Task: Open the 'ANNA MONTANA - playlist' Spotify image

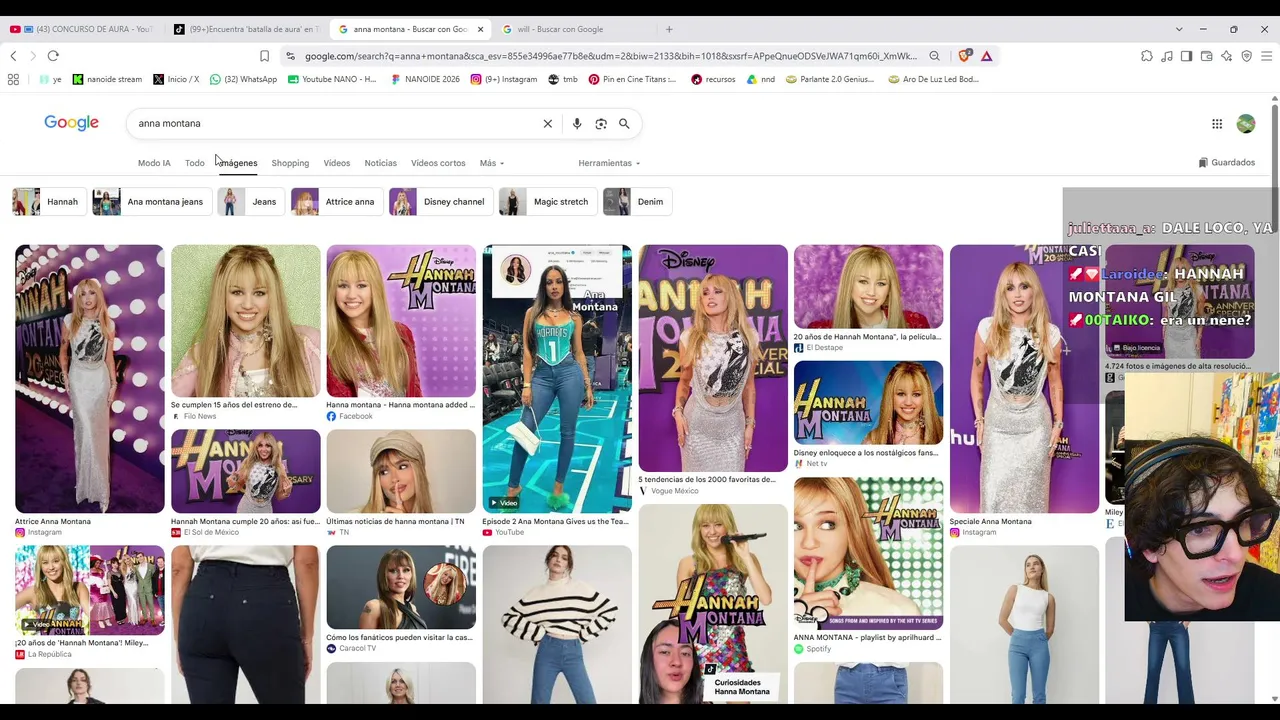Action: 868,553
